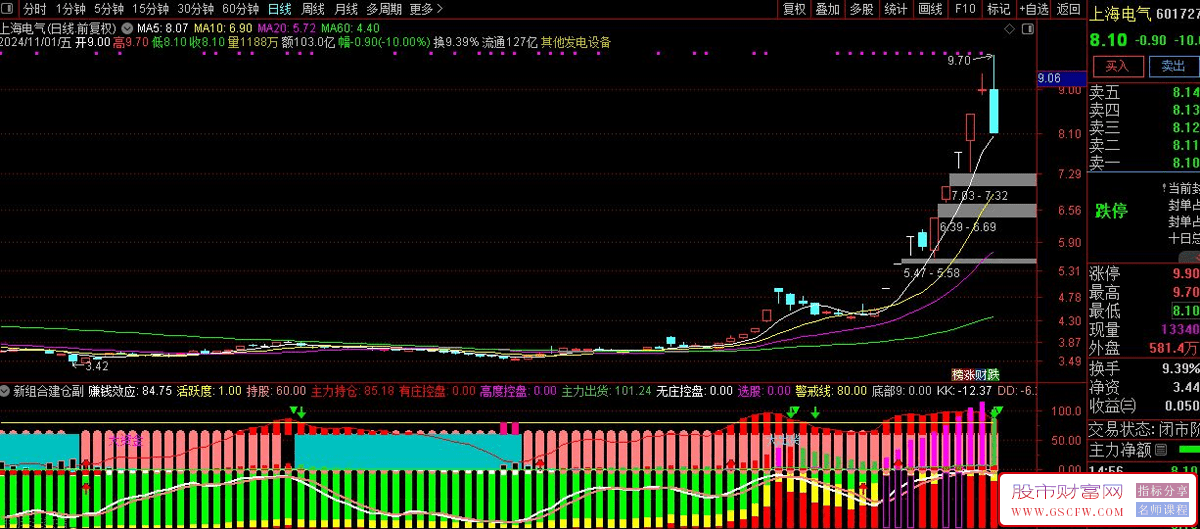This screenshot has height=529, width=1200.
Task: Add stock via +自选 button
Action: click(x=1034, y=9)
